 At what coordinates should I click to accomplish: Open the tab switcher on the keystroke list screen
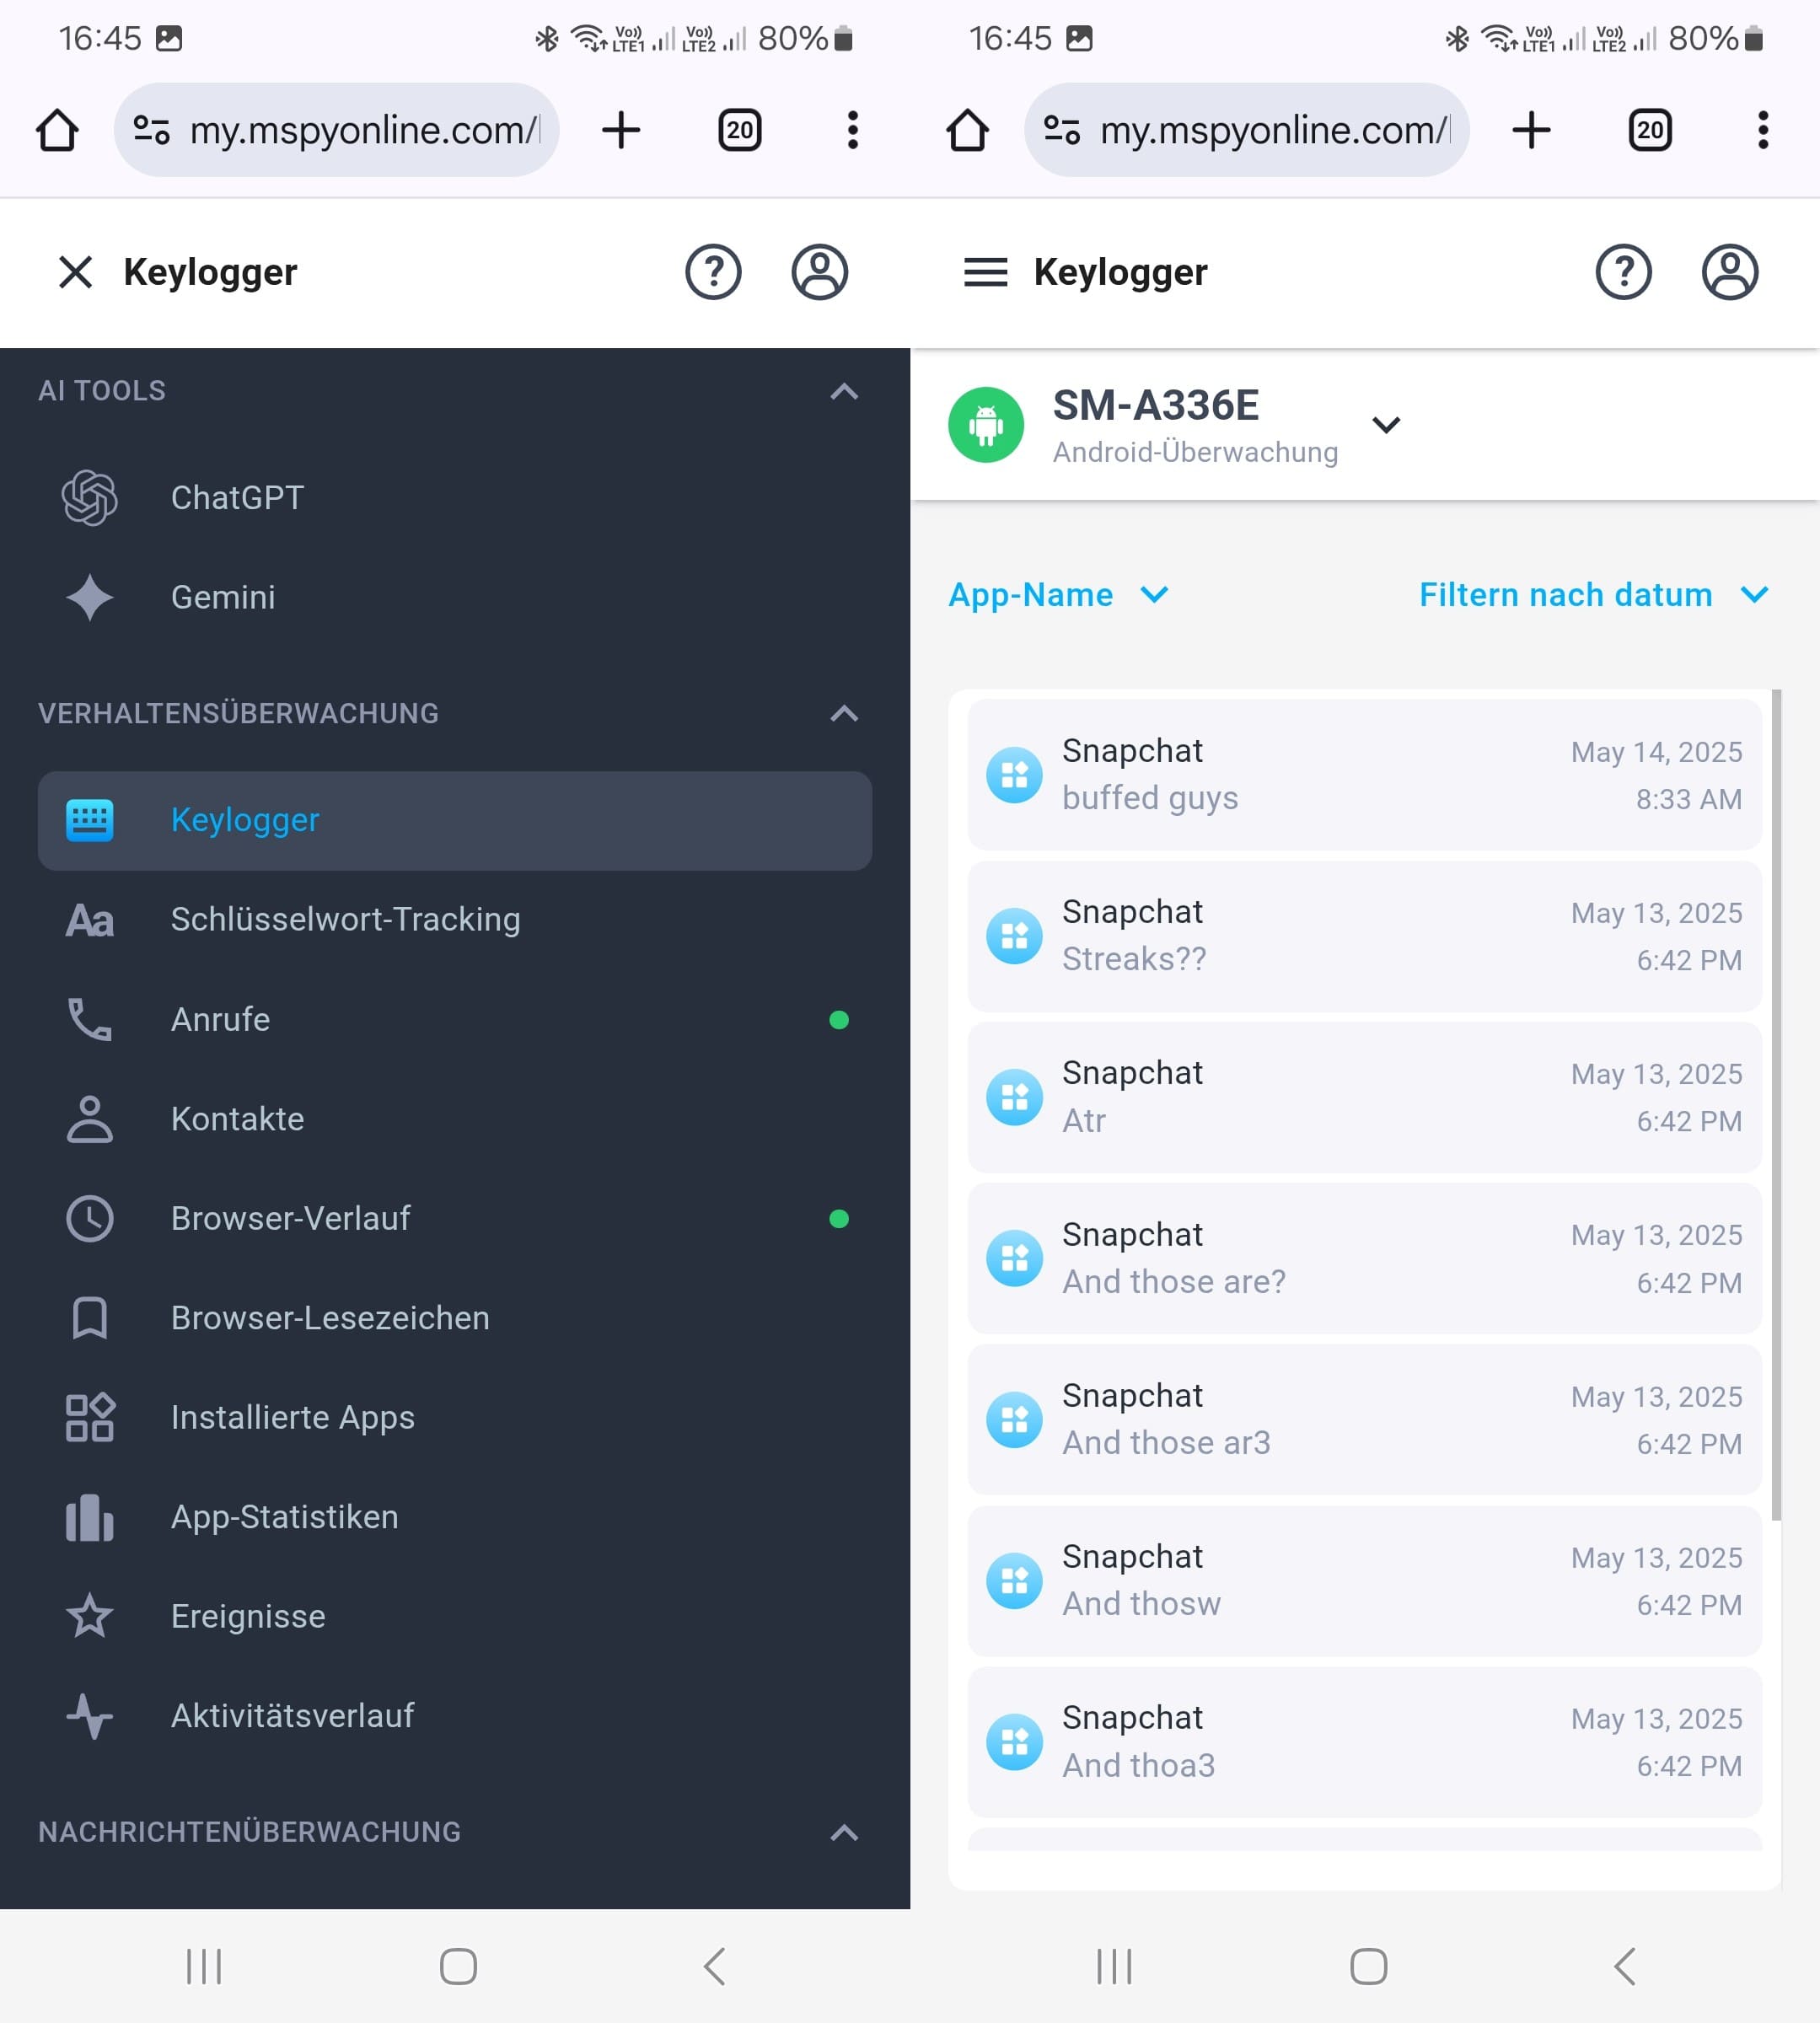[1650, 130]
